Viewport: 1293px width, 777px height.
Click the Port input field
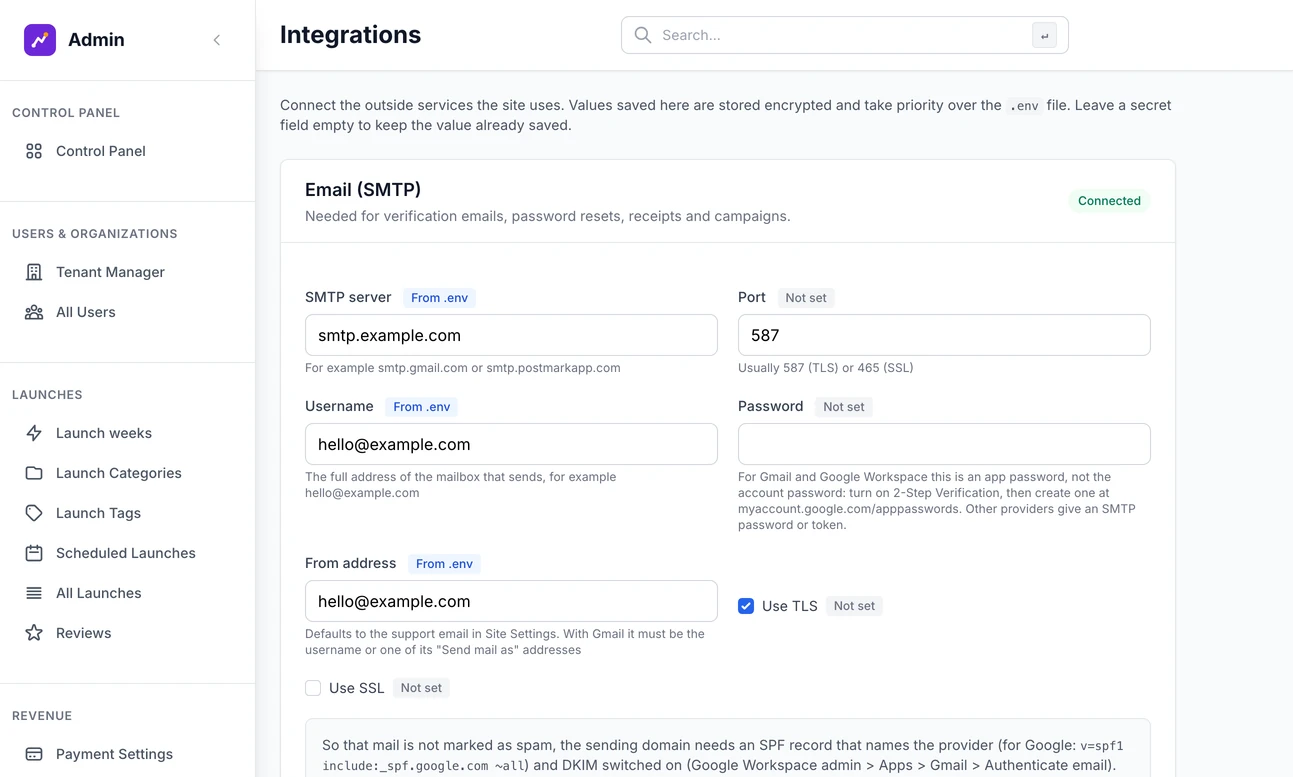(944, 335)
